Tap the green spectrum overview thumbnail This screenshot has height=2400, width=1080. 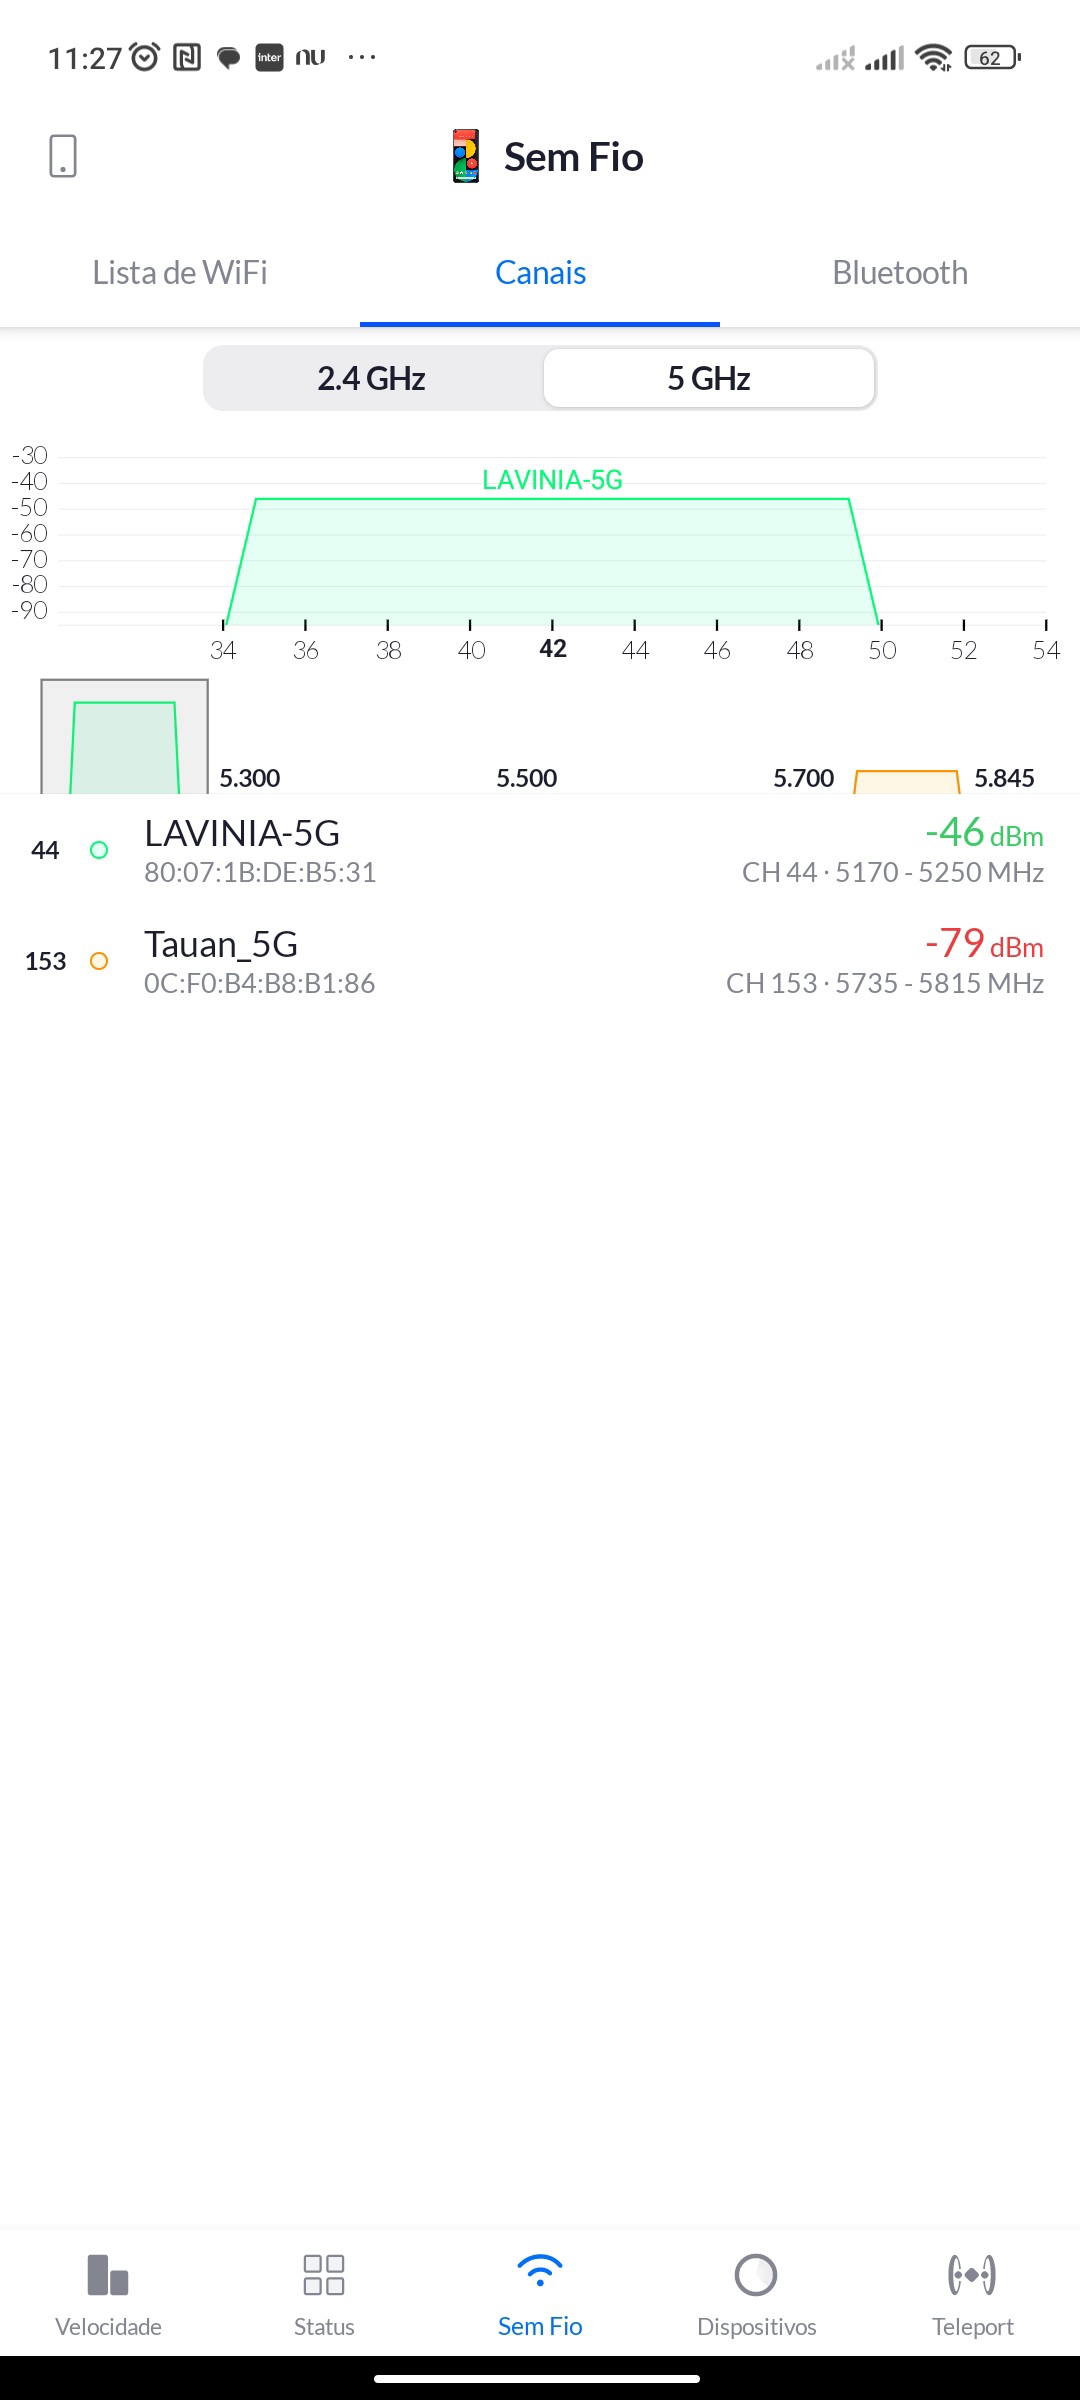[x=125, y=738]
